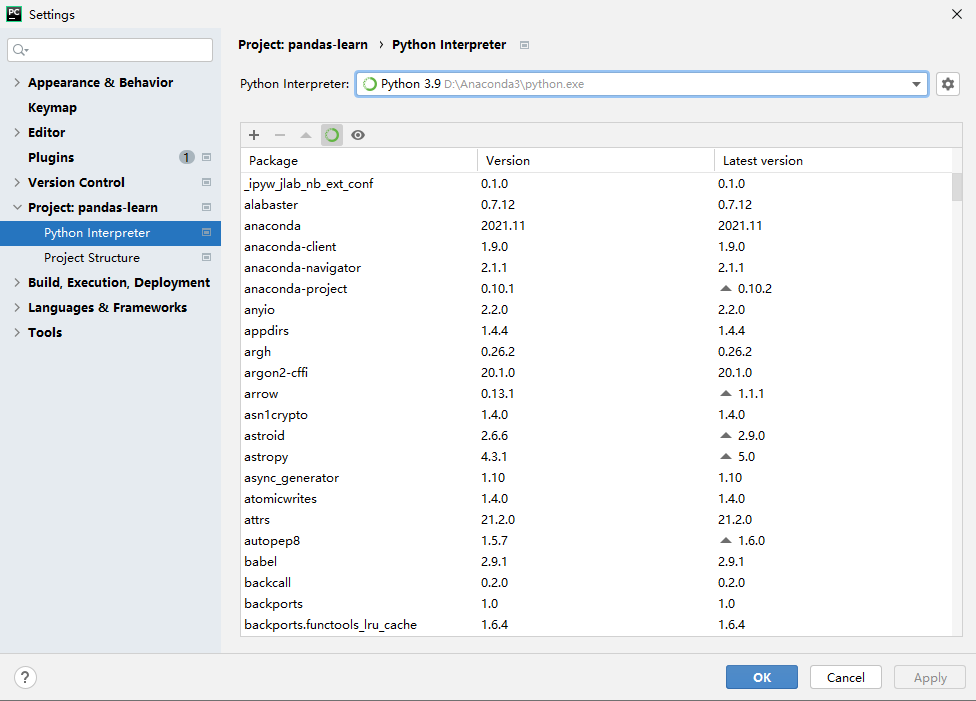This screenshot has height=701, width=976.
Task: Select Python Interpreter tree item
Action: tap(110, 233)
